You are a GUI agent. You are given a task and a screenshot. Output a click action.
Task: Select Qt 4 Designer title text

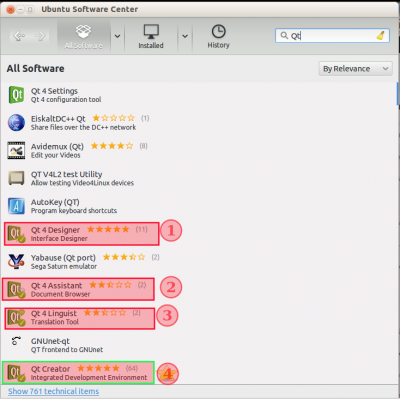55,230
